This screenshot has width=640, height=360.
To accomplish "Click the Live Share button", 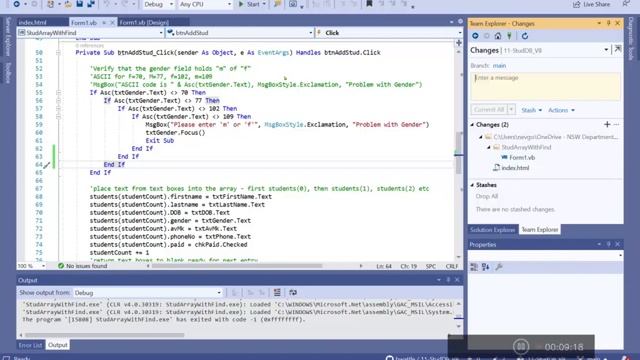I will [591, 4].
